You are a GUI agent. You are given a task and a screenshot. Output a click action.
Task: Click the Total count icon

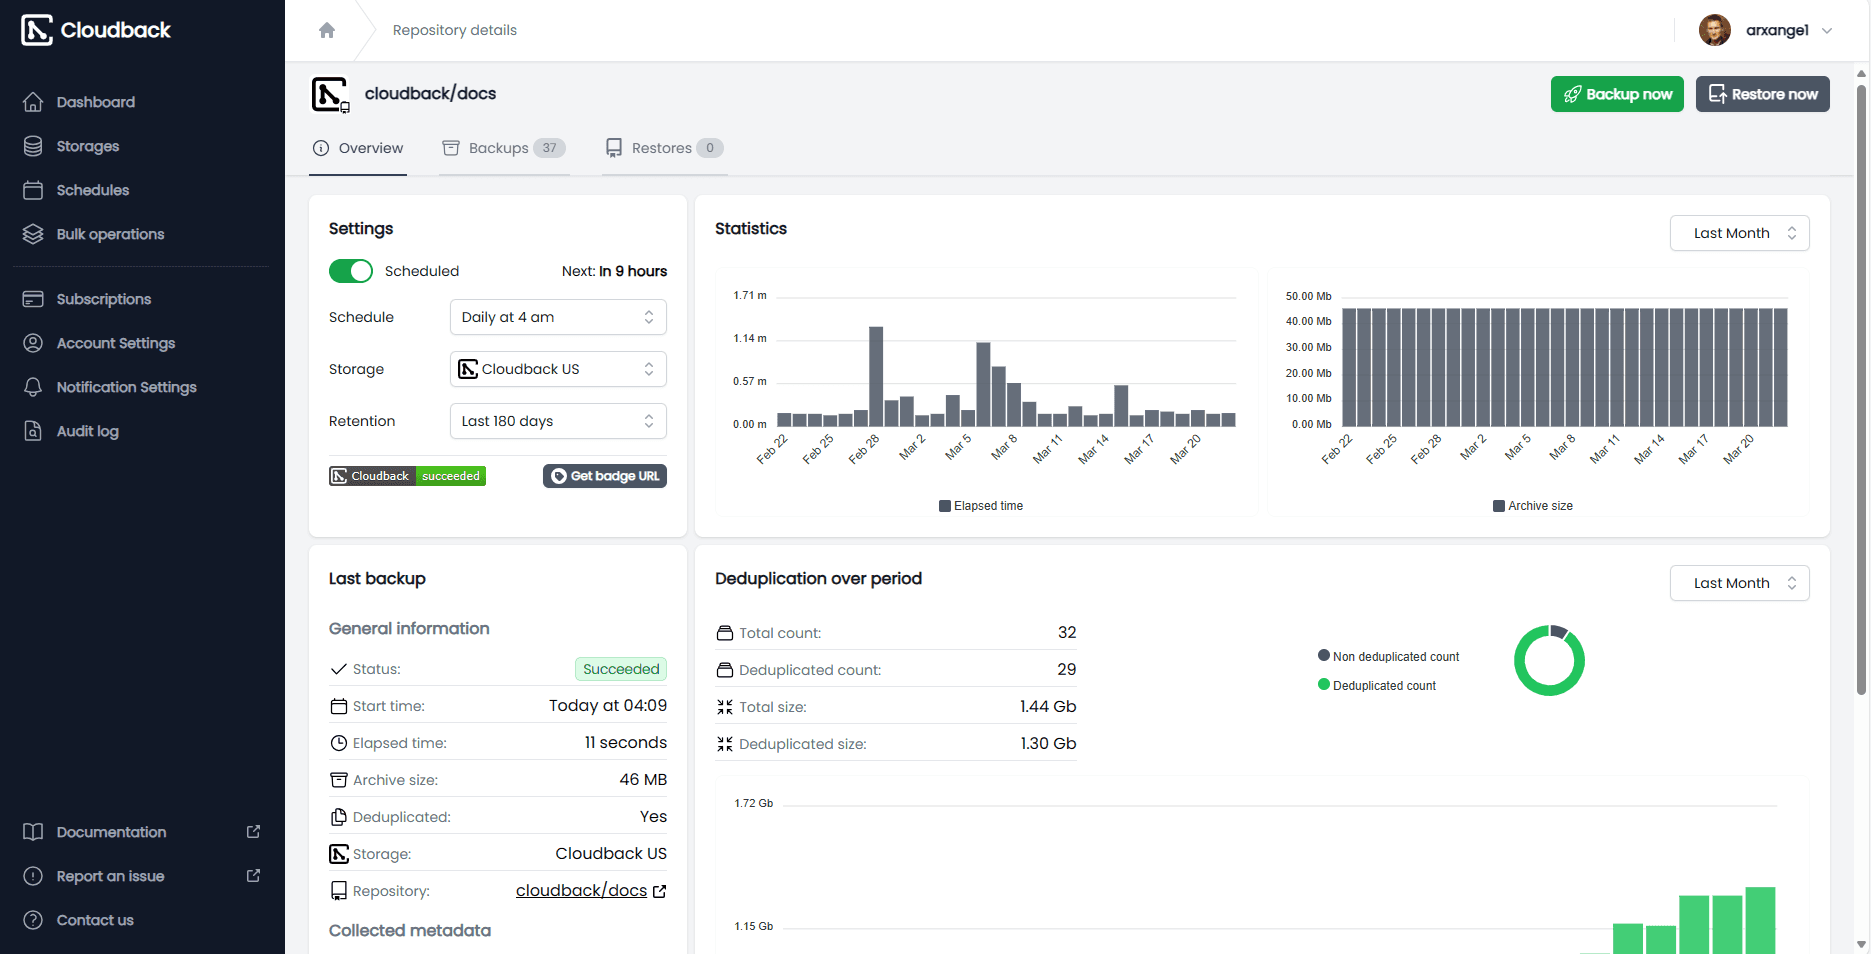[x=725, y=633]
